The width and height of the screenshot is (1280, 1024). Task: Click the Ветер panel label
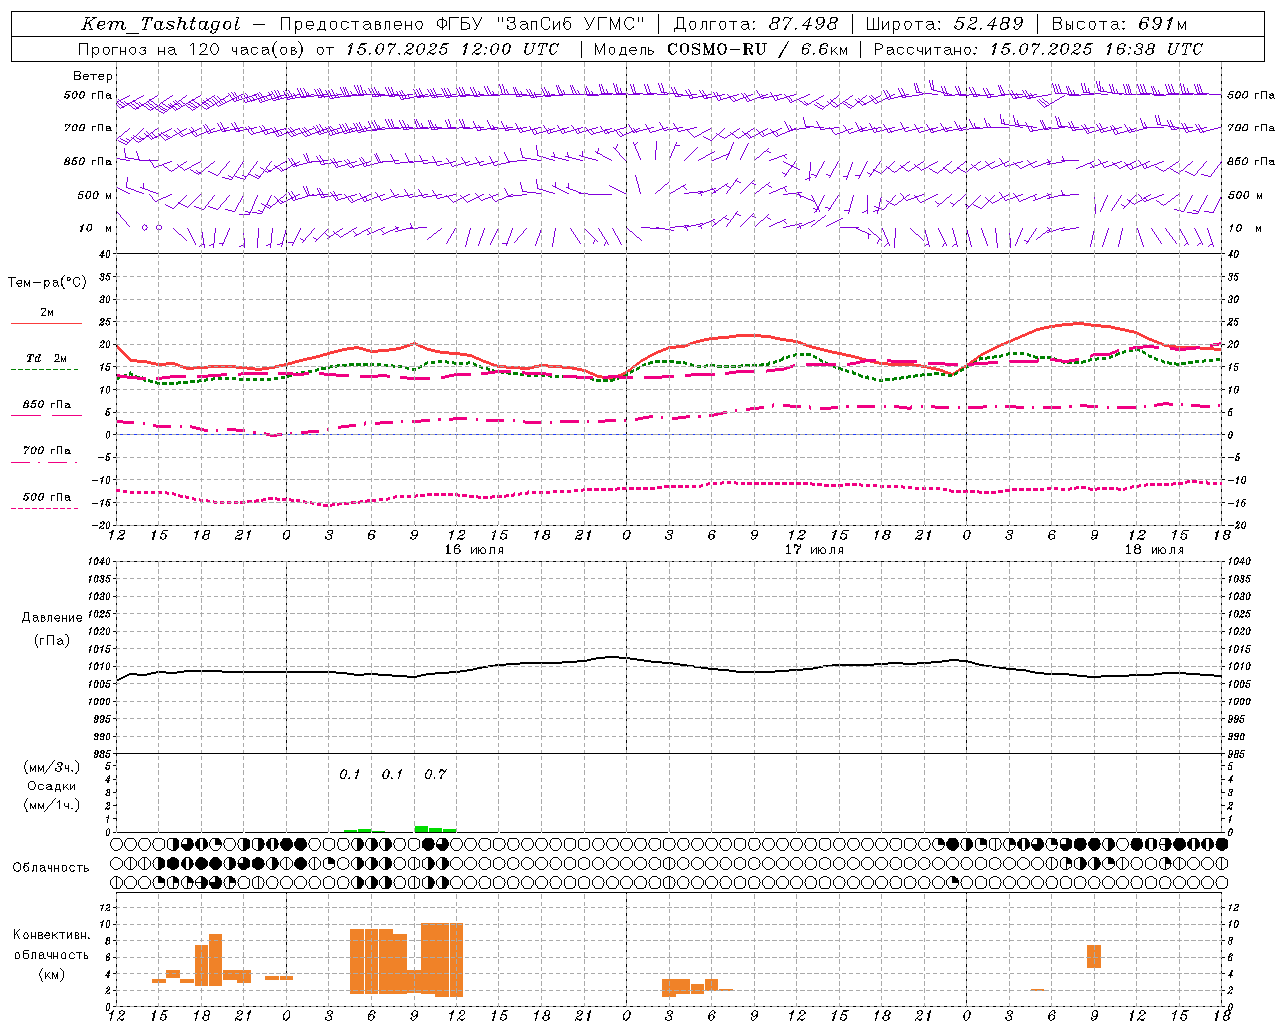pyautogui.click(x=93, y=76)
